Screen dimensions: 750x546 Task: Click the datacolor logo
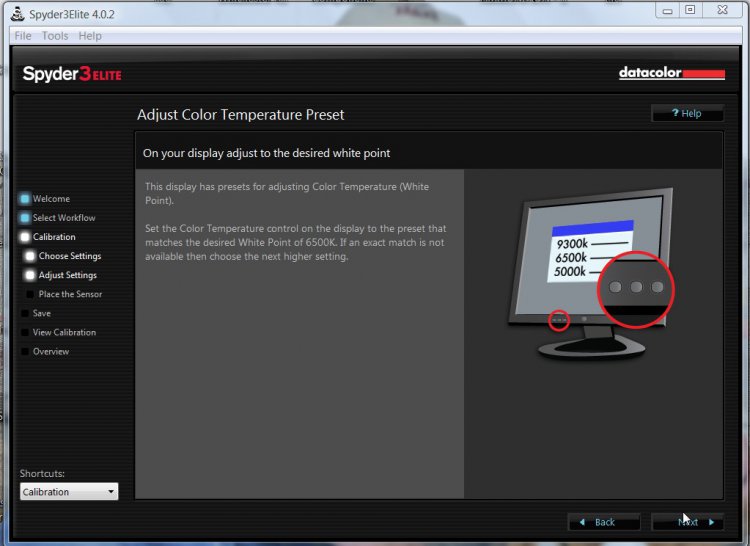coord(672,73)
